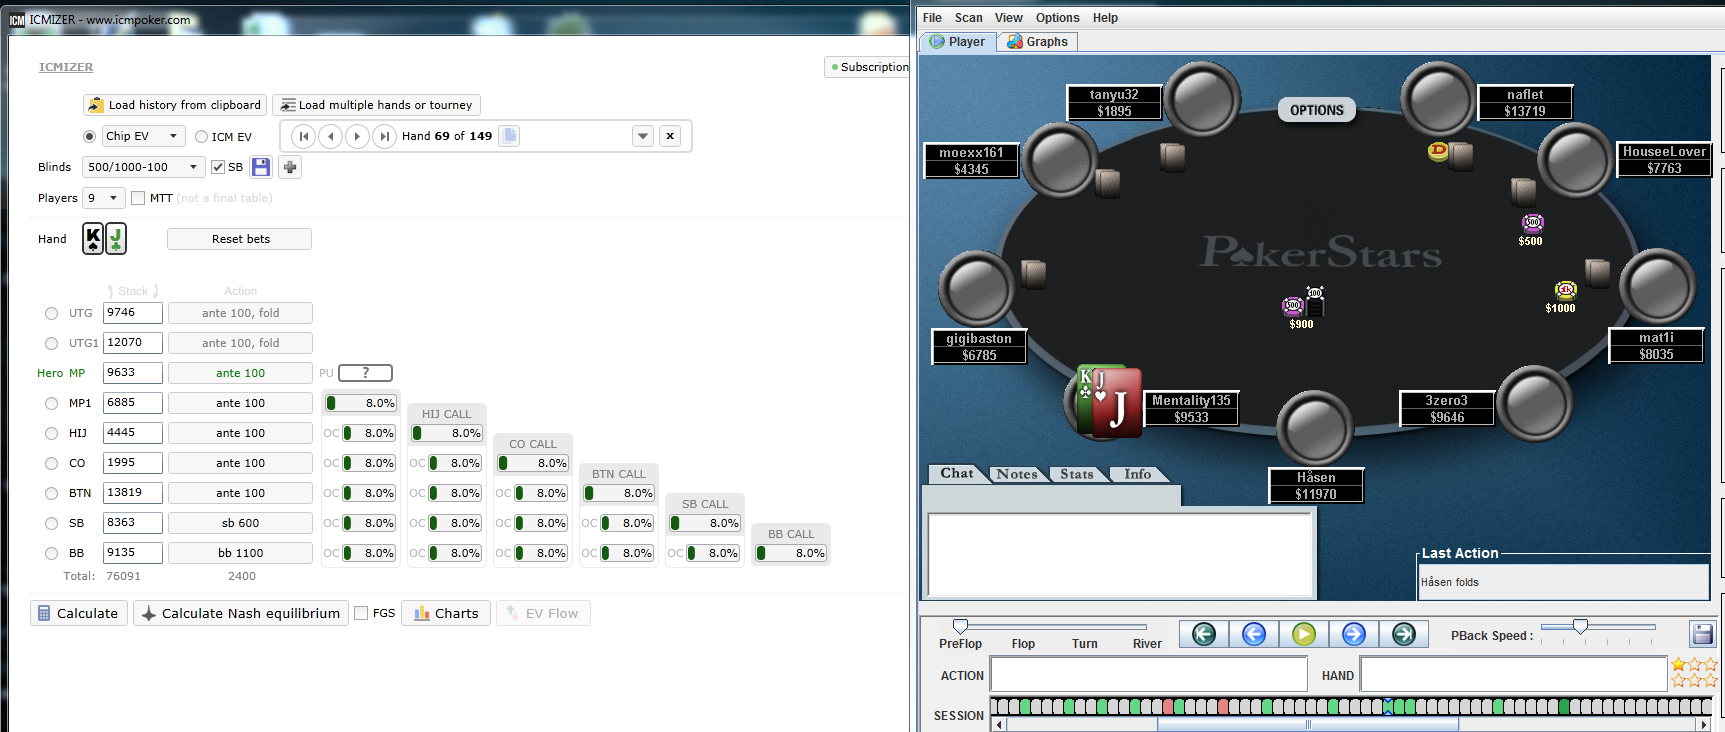
Task: Select UTG1 as hero position
Action: 51,343
